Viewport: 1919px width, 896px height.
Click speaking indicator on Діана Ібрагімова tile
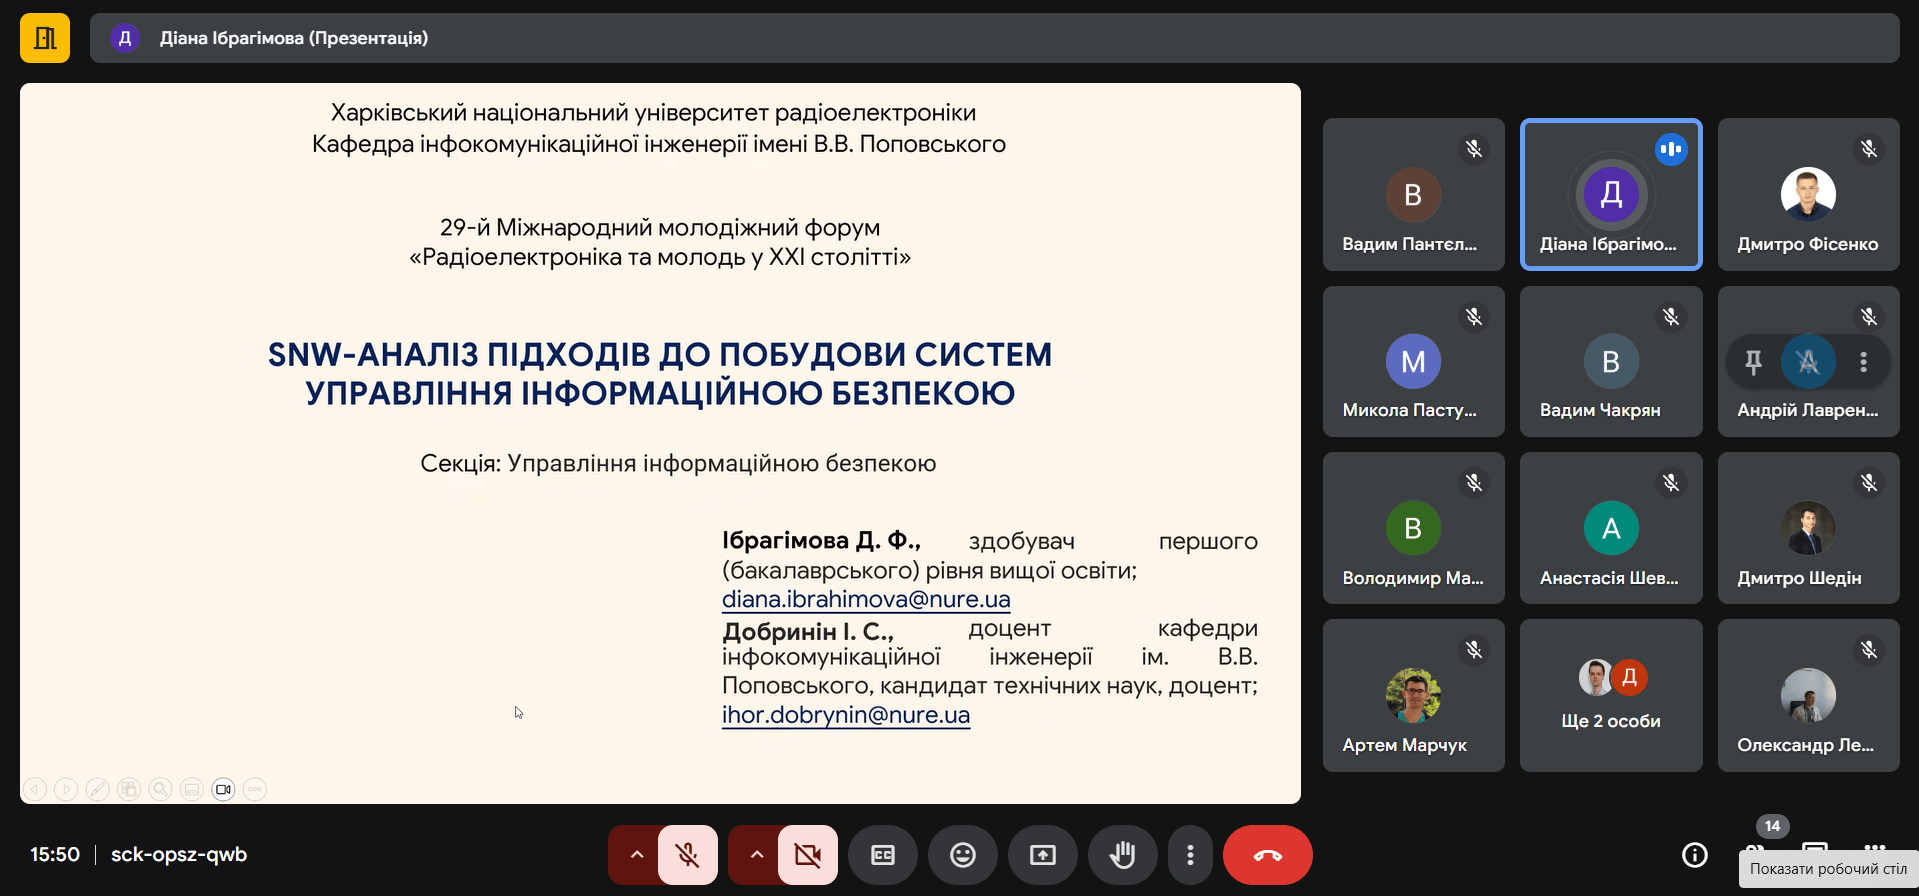[x=1671, y=149]
